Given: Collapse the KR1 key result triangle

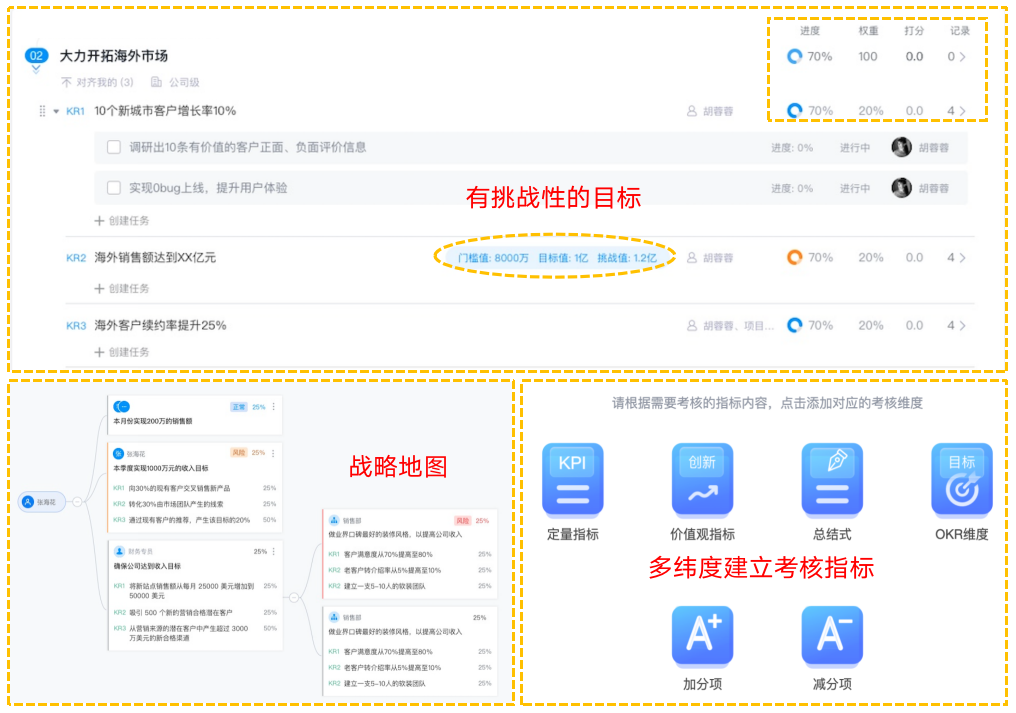Looking at the screenshot, I should point(56,111).
